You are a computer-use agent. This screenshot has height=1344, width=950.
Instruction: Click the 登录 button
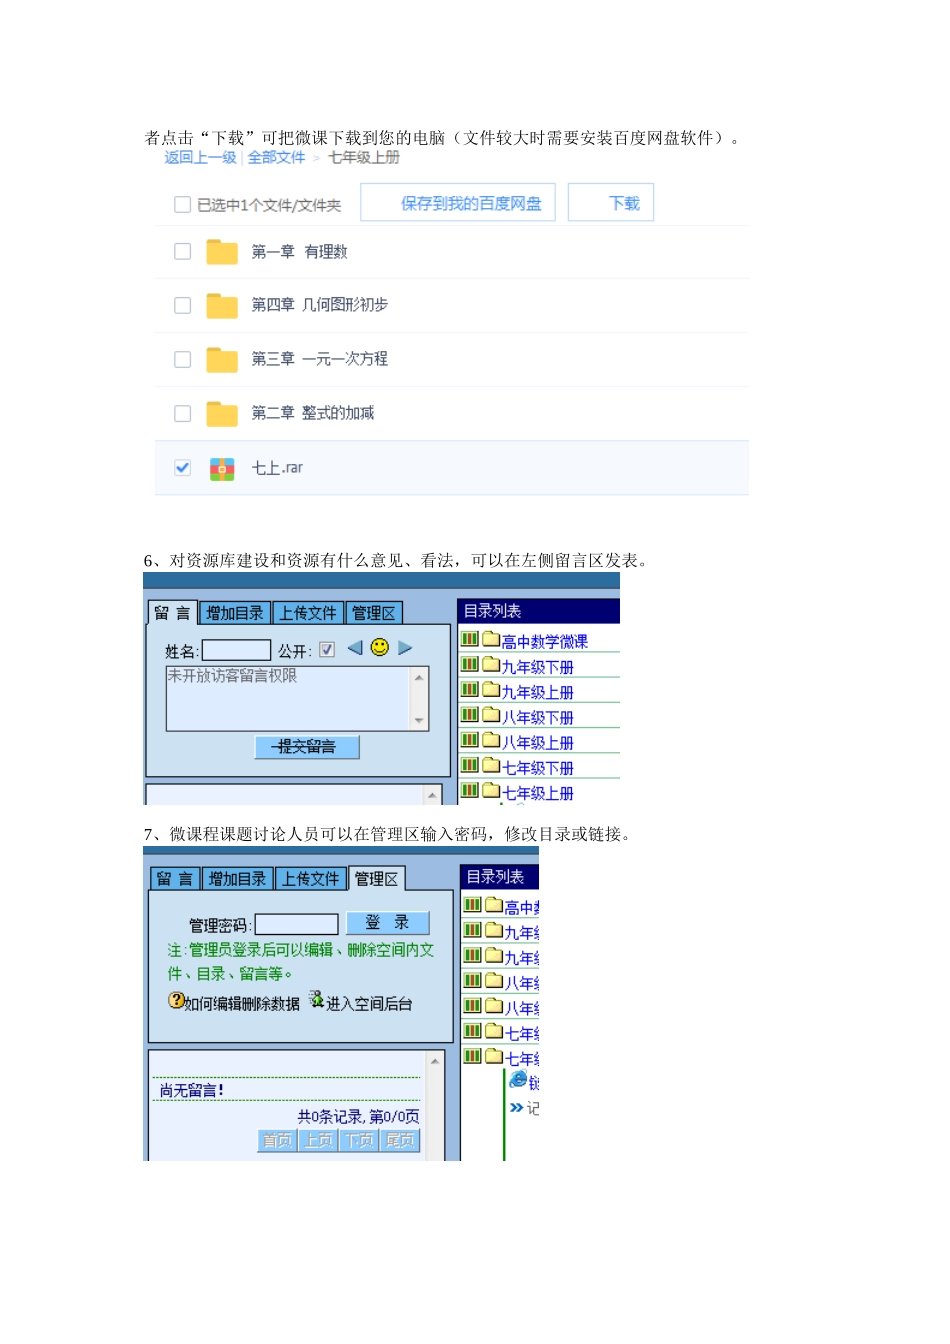[x=387, y=923]
